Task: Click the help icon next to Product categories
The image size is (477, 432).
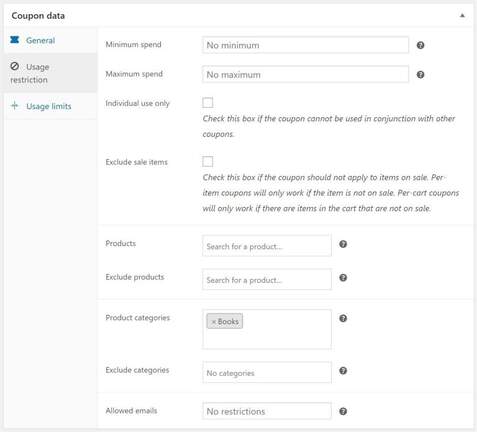Action: (343, 318)
